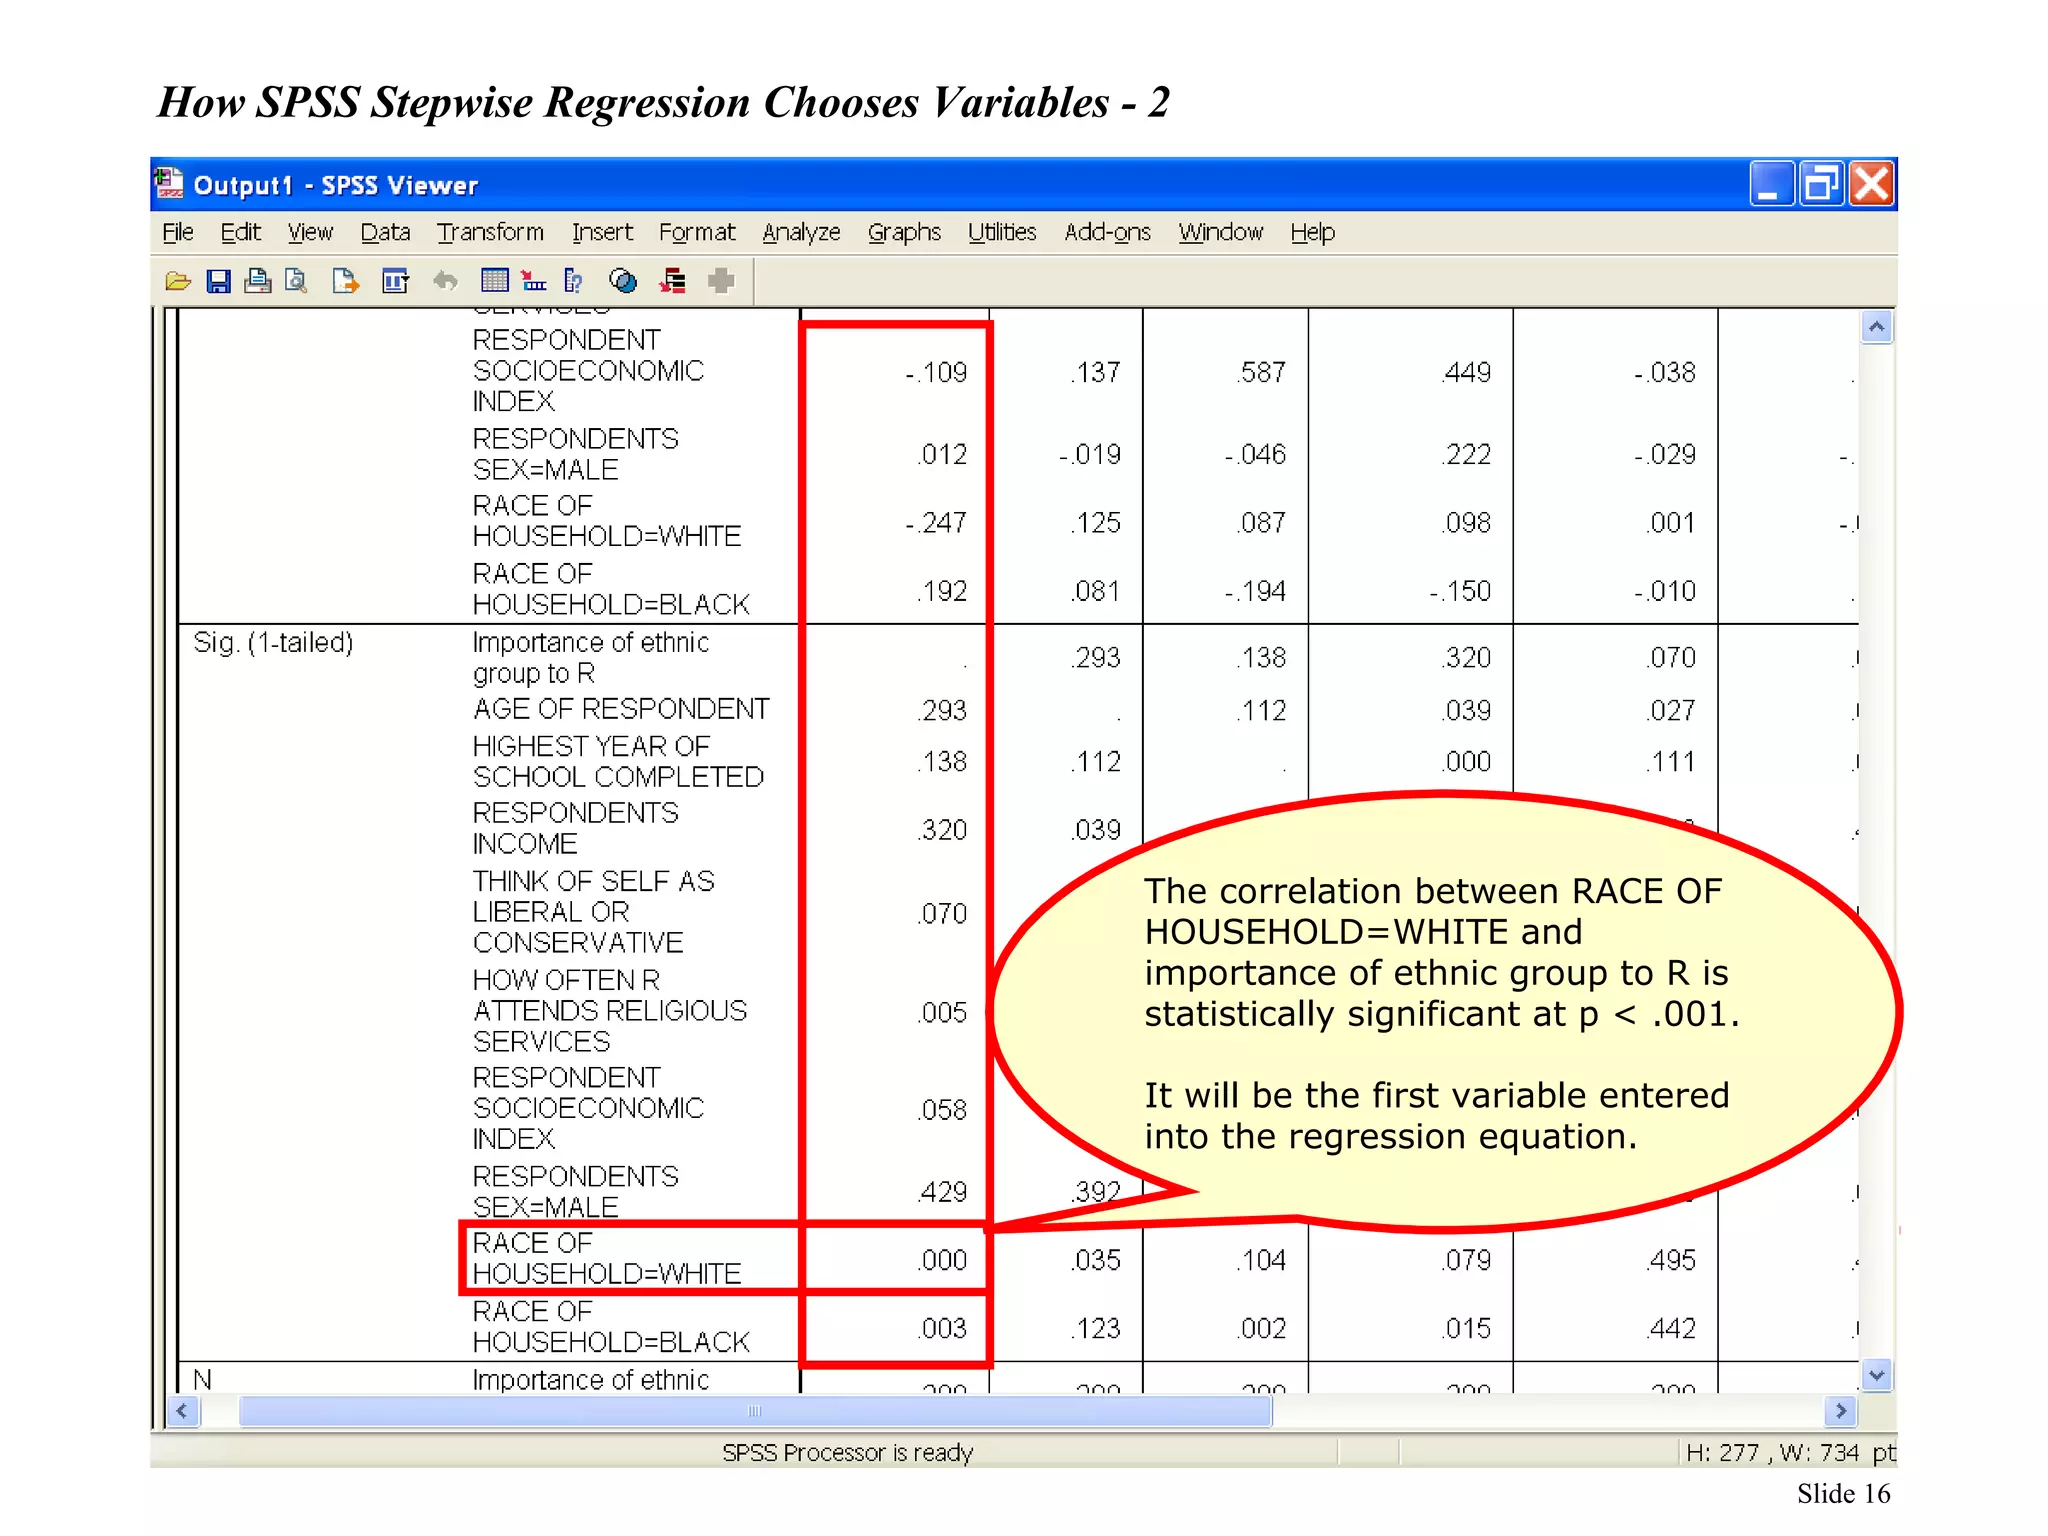Viewport: 2048px width, 1536px height.
Task: Open Print Preview icon
Action: point(296,281)
